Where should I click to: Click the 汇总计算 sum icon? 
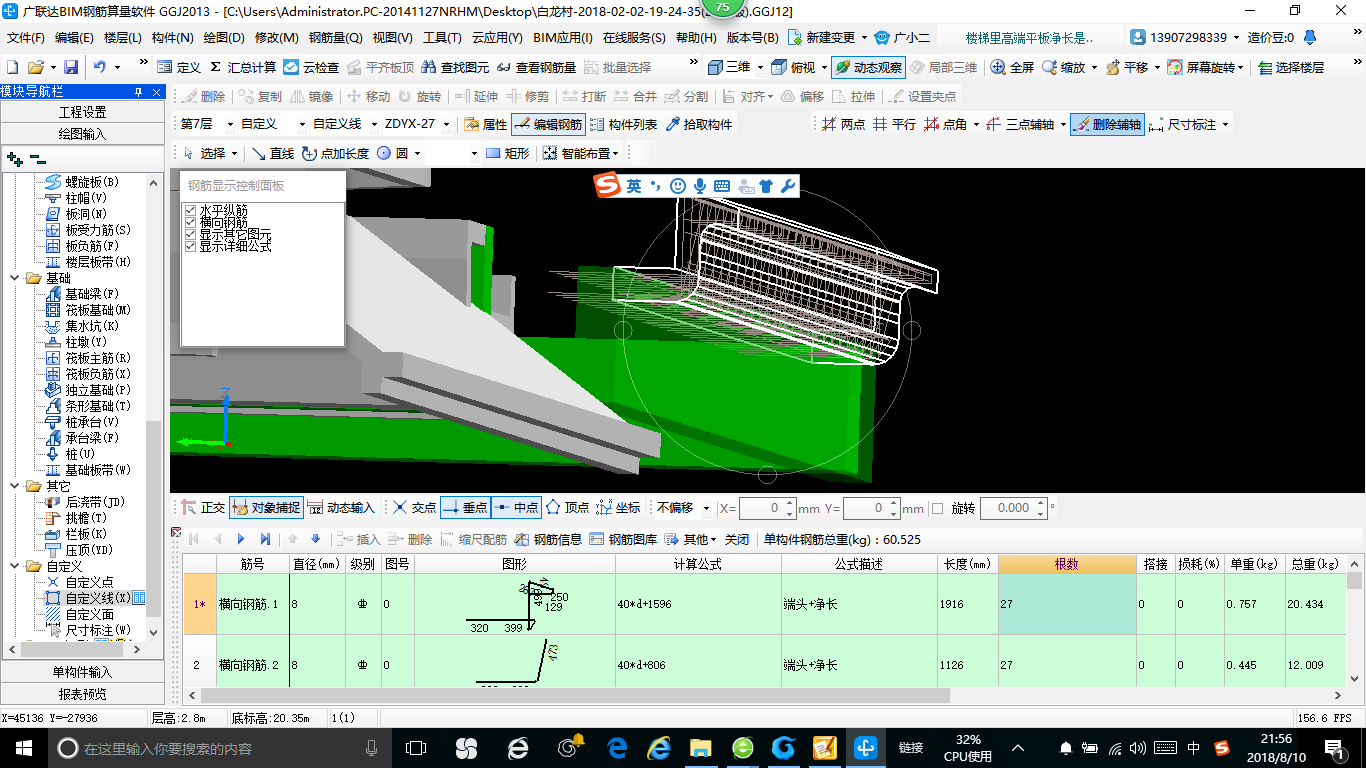[215, 67]
